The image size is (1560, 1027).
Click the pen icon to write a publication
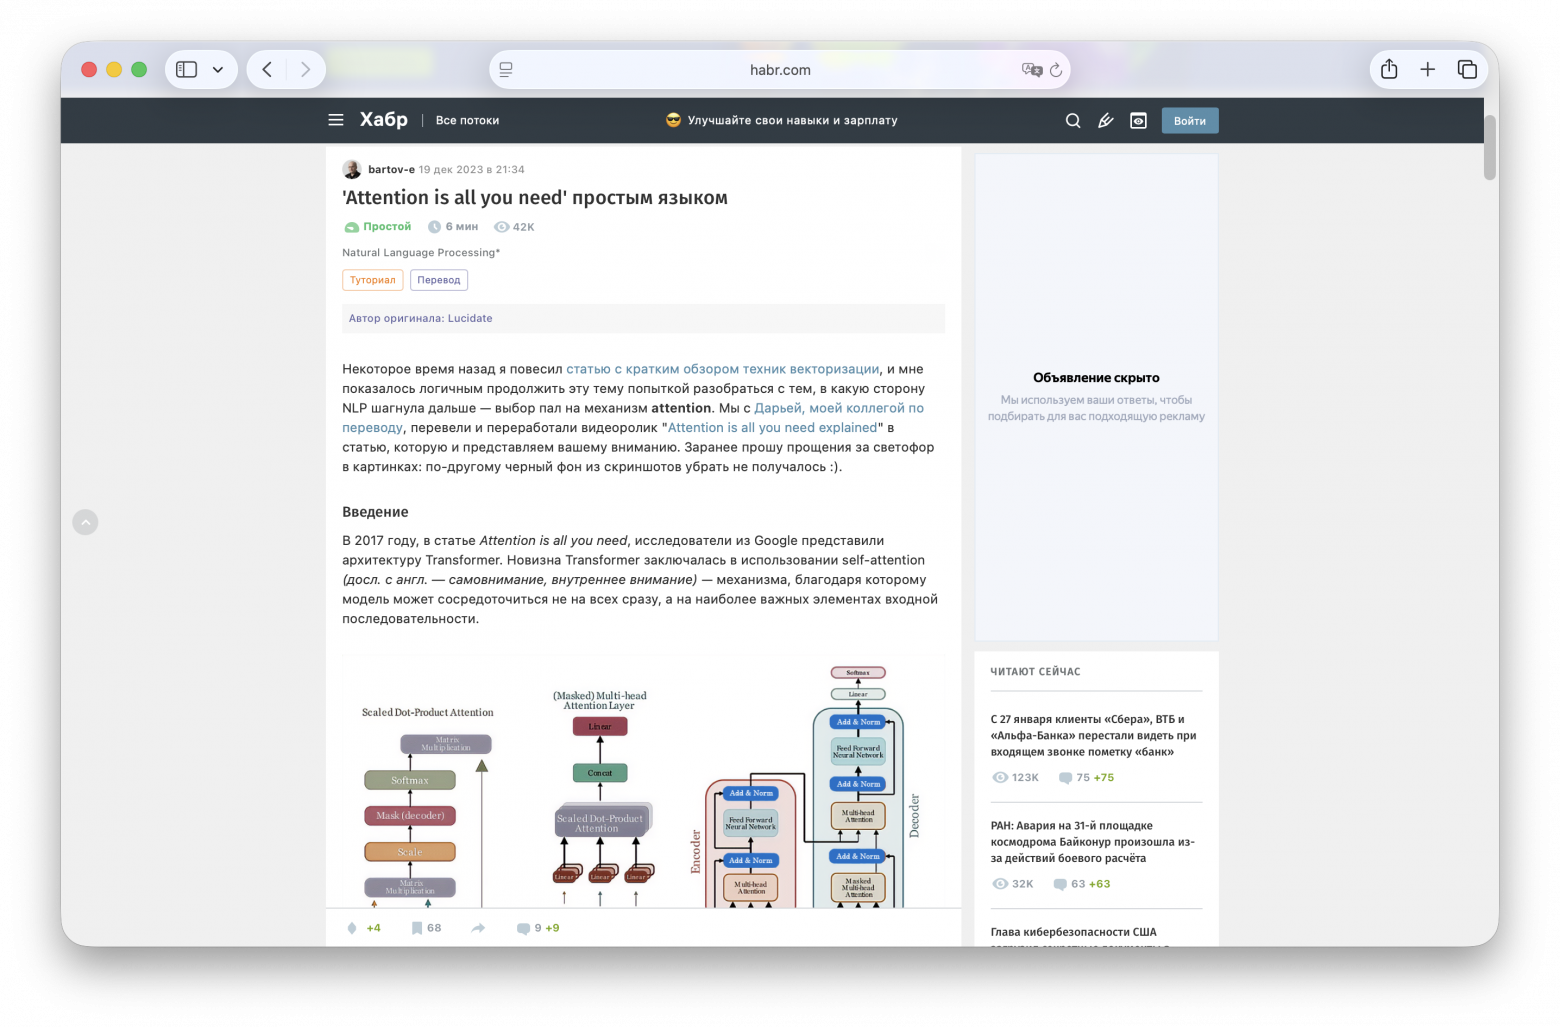pyautogui.click(x=1105, y=120)
